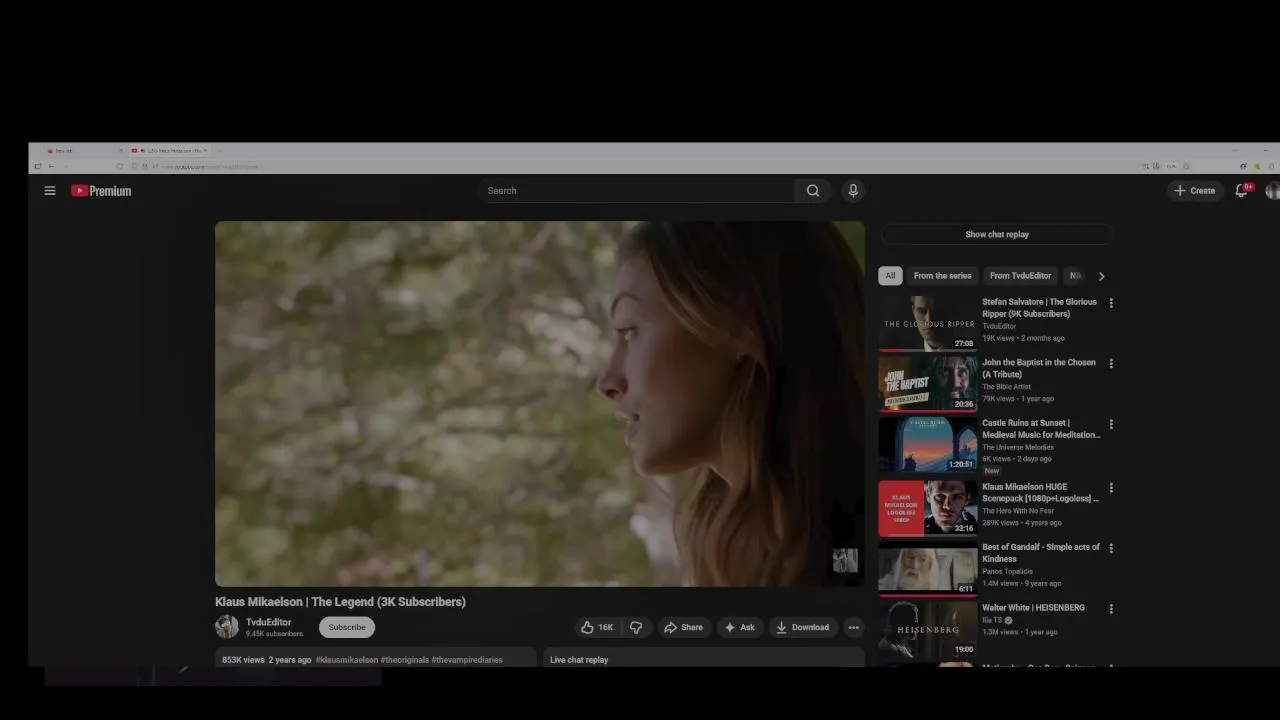The image size is (1280, 720).
Task: Go to YouTube Premium home logo
Action: pyautogui.click(x=101, y=191)
